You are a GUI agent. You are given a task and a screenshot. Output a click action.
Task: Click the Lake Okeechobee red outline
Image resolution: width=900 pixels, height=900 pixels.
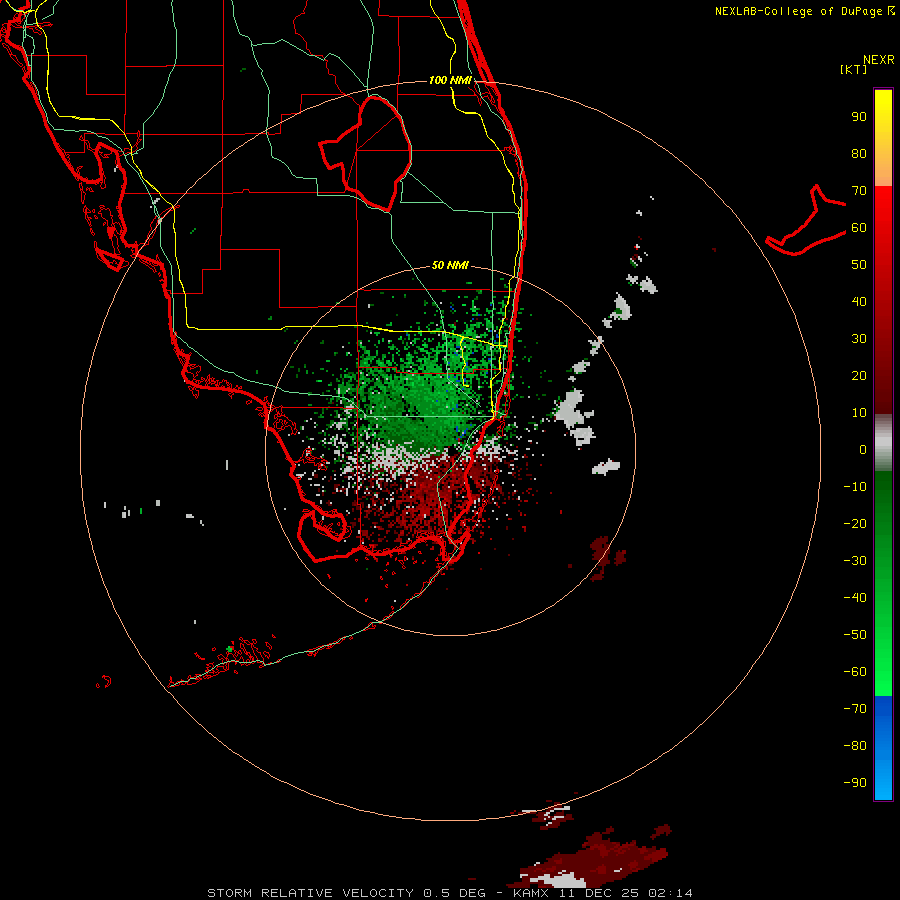pyautogui.click(x=365, y=153)
